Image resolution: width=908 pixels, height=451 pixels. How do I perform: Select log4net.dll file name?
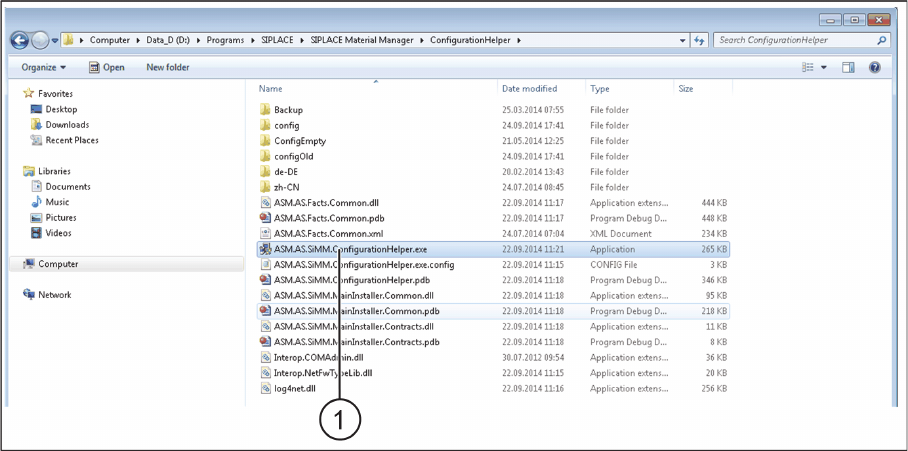[295, 388]
